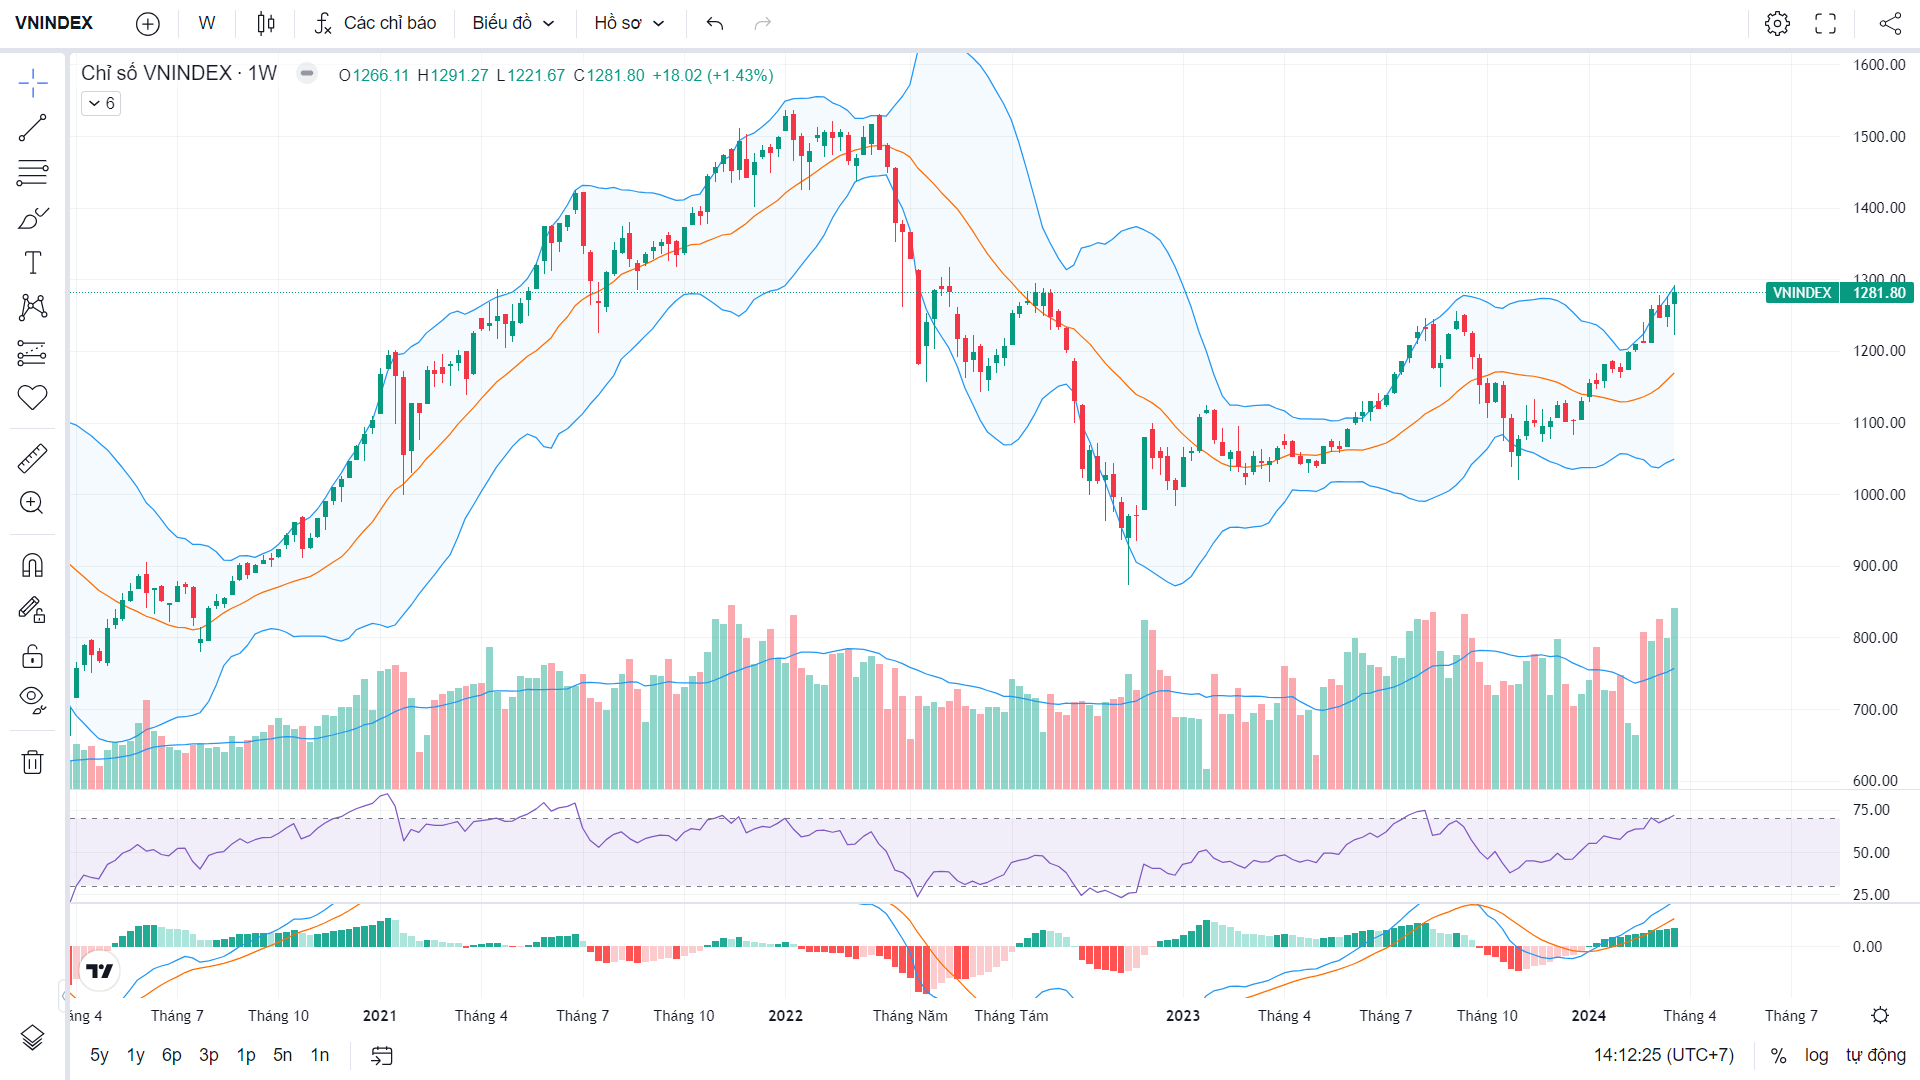Open price scale settings gear at bottom right
This screenshot has width=1920, height=1080.
click(x=1880, y=1016)
